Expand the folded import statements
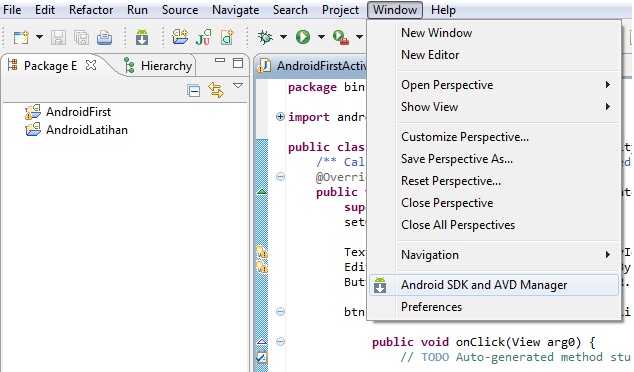 tap(280, 116)
